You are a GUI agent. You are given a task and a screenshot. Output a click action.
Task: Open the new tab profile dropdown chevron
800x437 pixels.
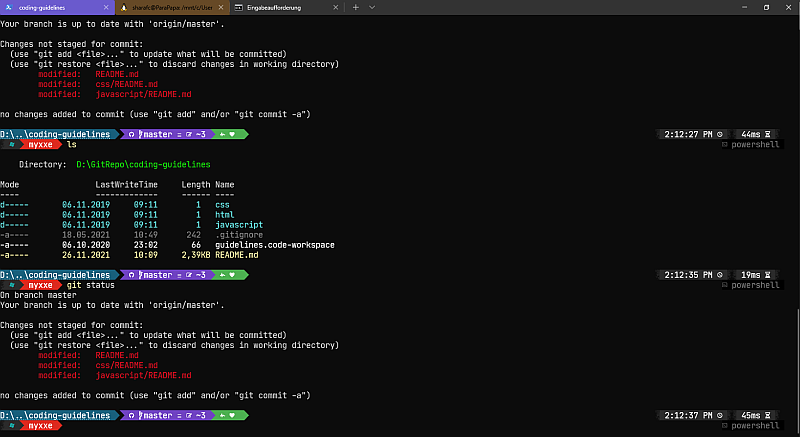(x=372, y=8)
